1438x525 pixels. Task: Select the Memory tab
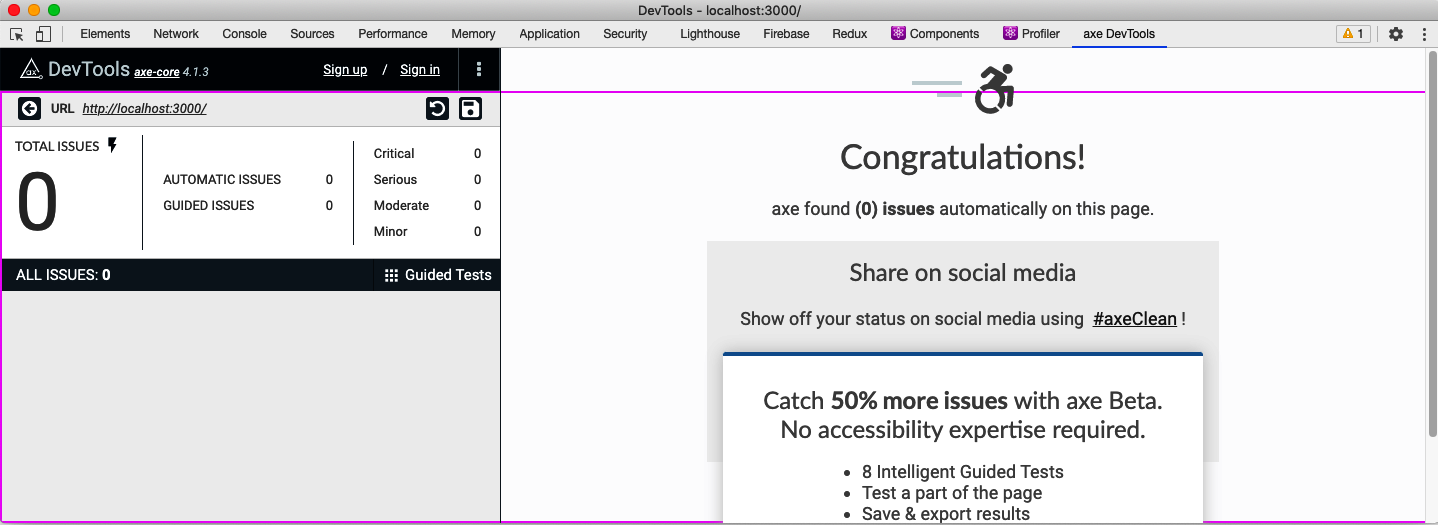tap(473, 34)
